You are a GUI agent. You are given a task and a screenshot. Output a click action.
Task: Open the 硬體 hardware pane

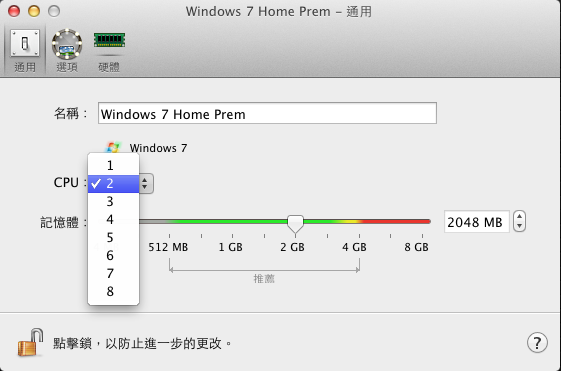click(x=109, y=51)
